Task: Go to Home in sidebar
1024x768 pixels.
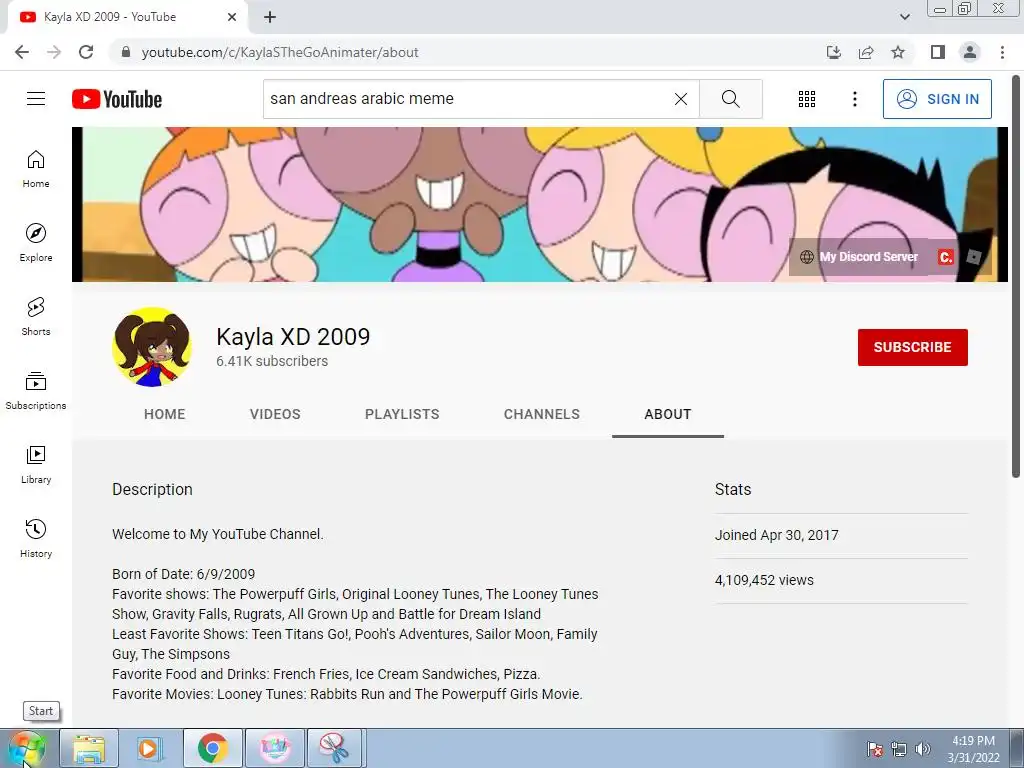Action: pos(36,168)
